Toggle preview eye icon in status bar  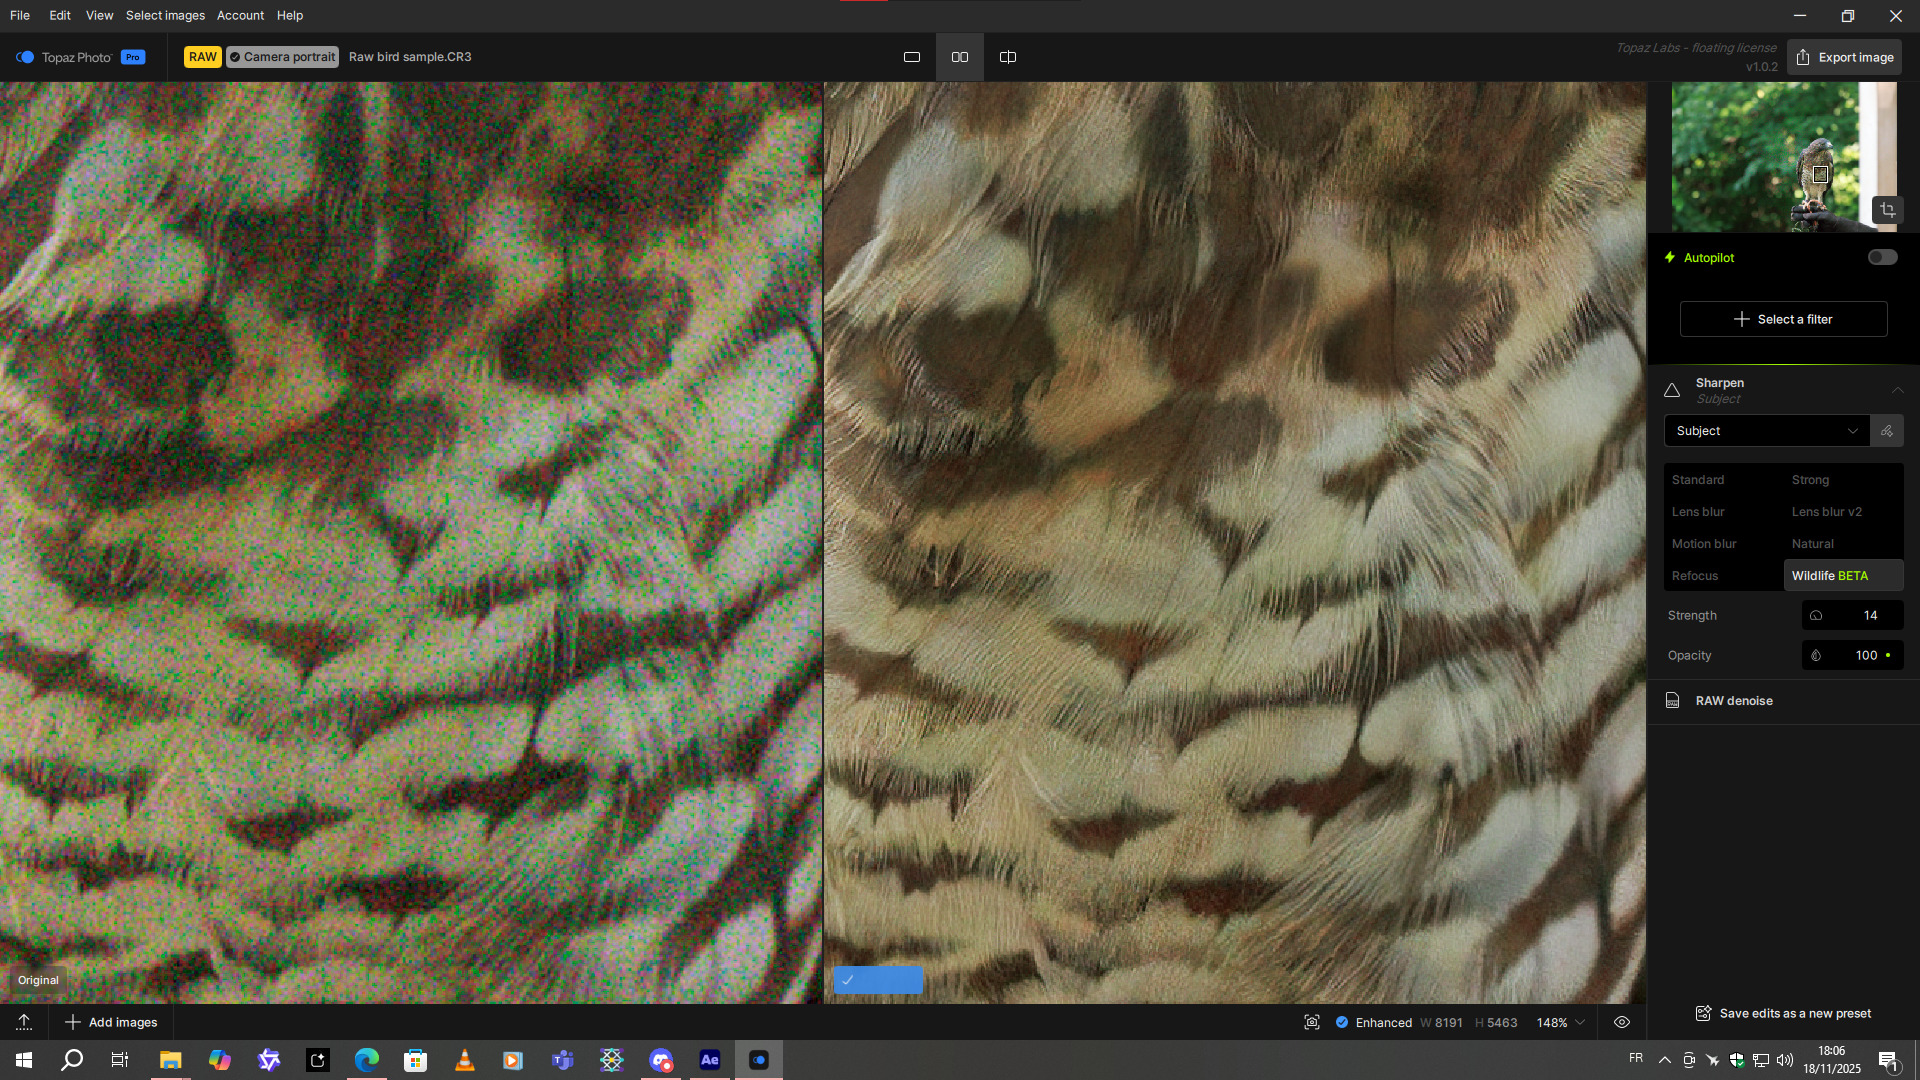[x=1622, y=1022]
